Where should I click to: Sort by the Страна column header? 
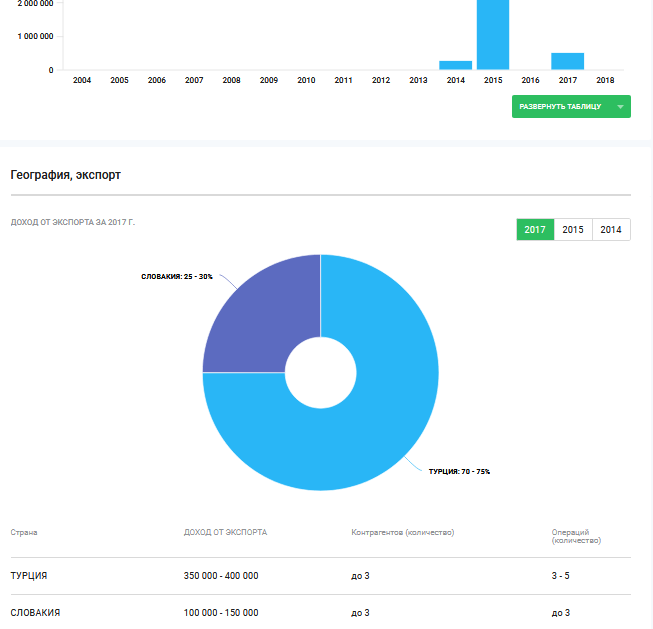coord(24,533)
